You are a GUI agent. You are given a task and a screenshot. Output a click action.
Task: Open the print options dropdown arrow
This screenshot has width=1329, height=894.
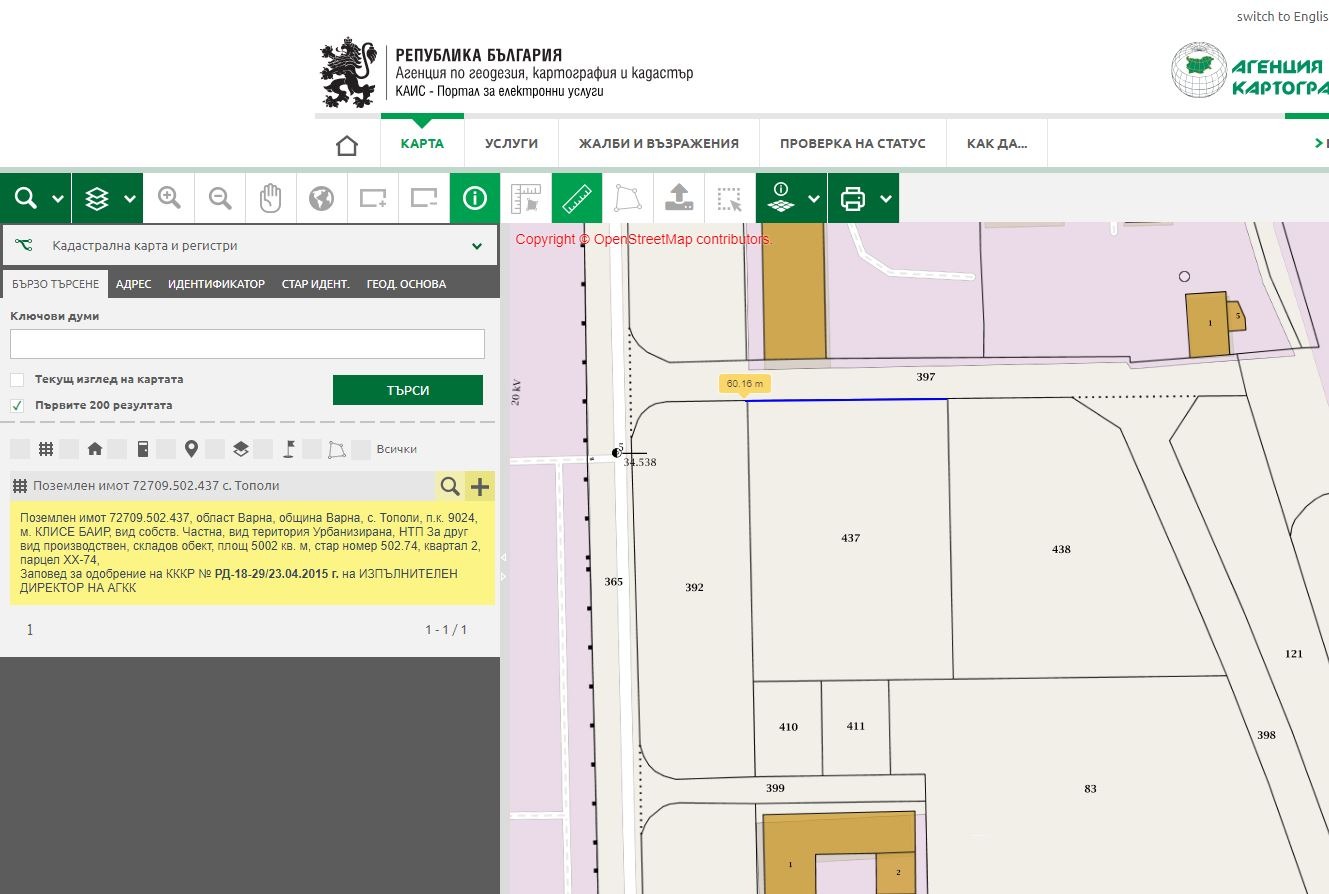coord(886,199)
